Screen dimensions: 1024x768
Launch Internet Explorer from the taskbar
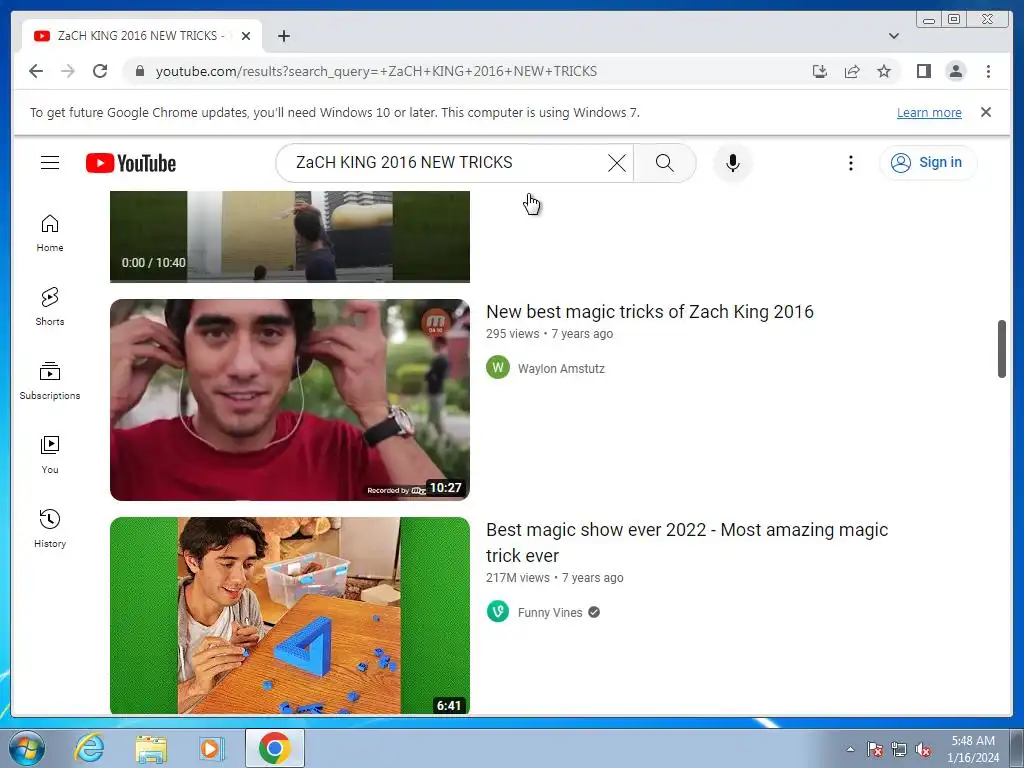[89, 748]
